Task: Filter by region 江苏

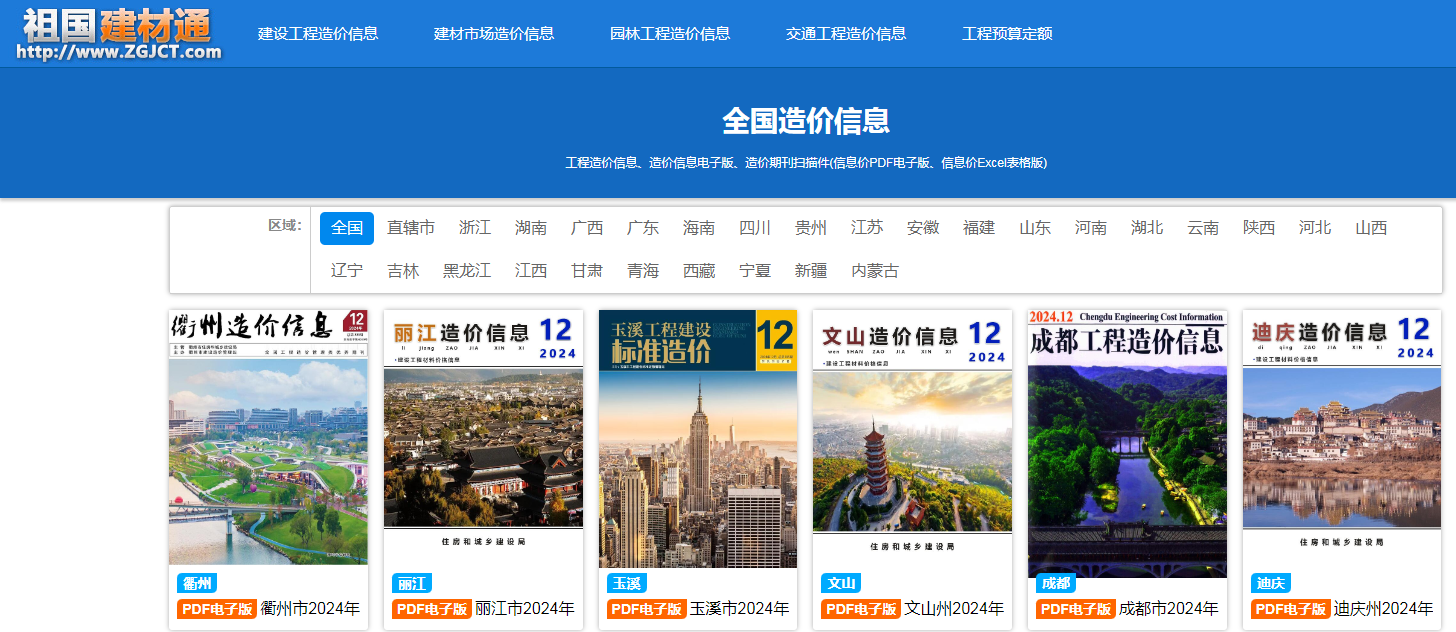Action: (x=867, y=228)
